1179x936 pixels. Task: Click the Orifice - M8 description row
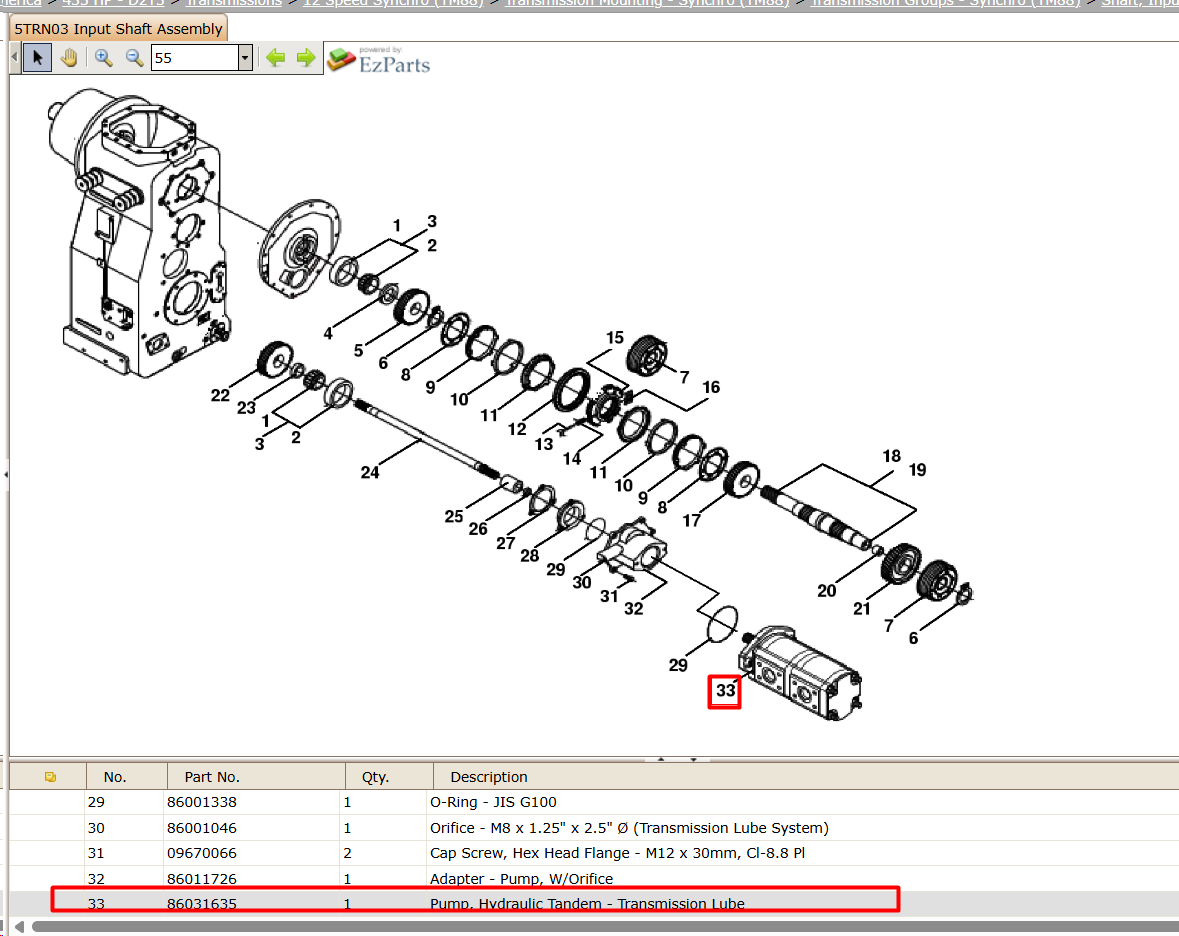click(629, 828)
